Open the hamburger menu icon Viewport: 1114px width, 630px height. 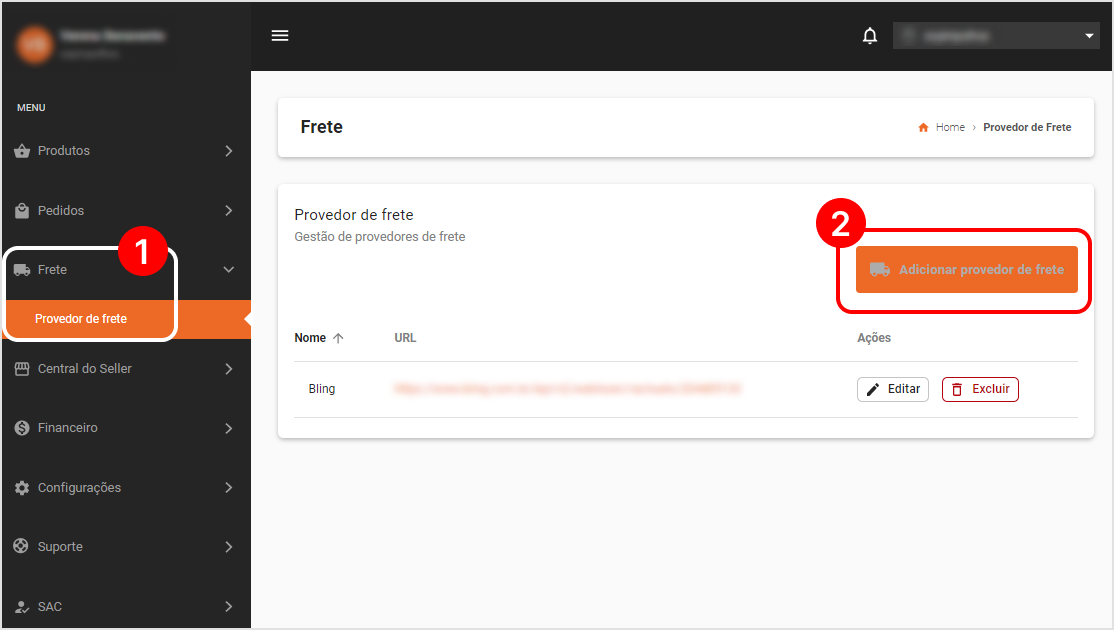(x=280, y=36)
